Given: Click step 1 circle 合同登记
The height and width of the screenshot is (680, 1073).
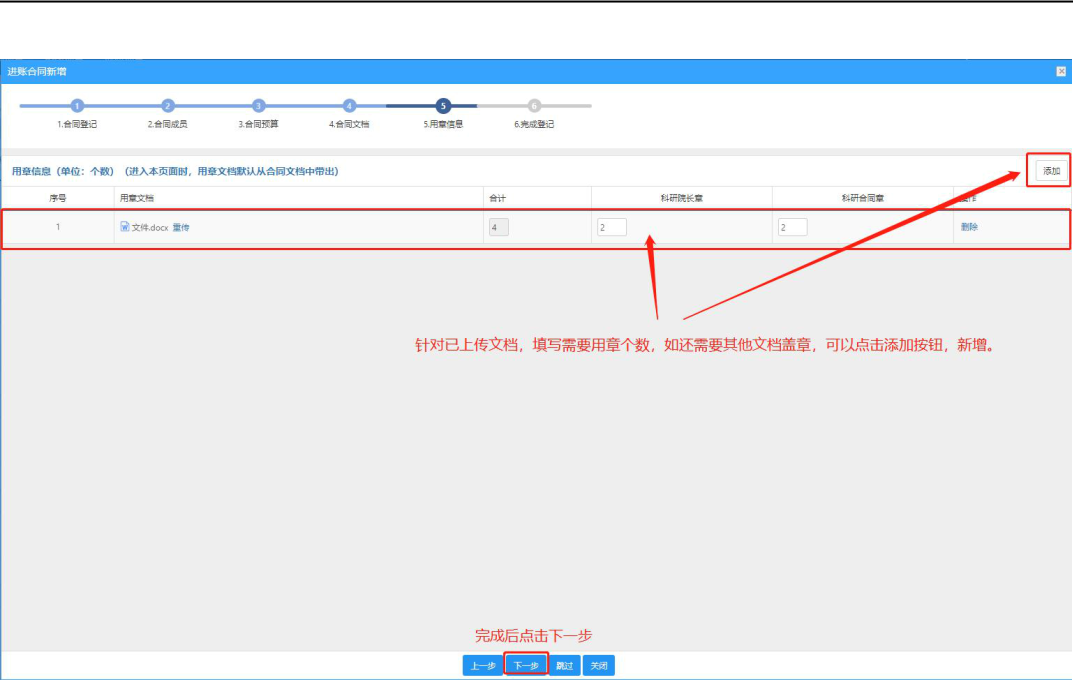Looking at the screenshot, I should coord(77,106).
